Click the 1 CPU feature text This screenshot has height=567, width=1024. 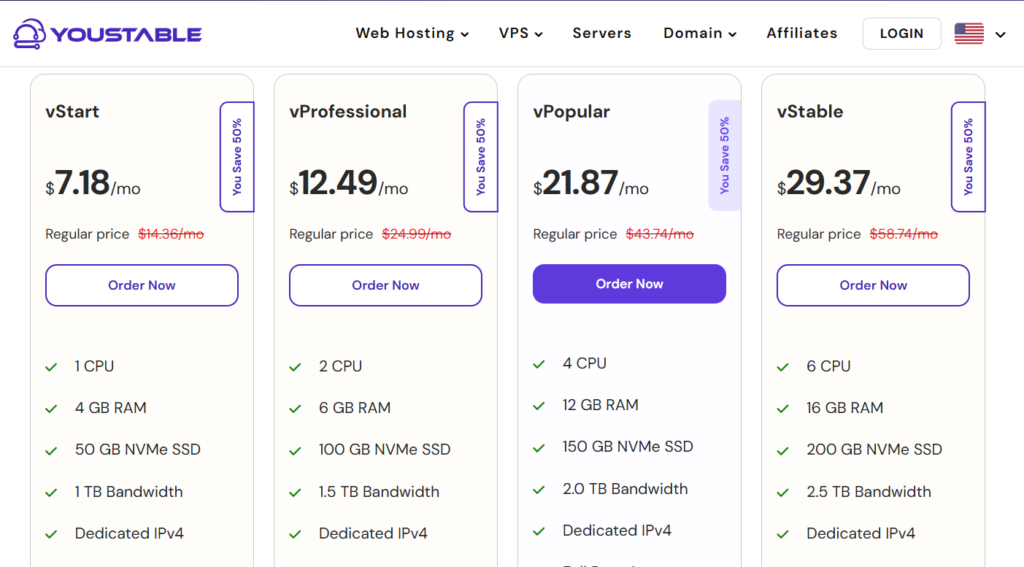(x=94, y=366)
